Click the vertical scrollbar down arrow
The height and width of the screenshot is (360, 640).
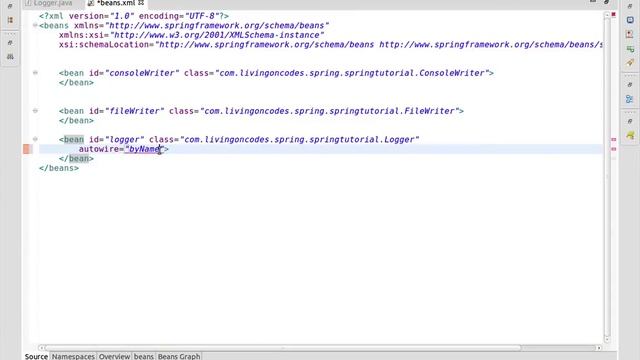[x=607, y=340]
